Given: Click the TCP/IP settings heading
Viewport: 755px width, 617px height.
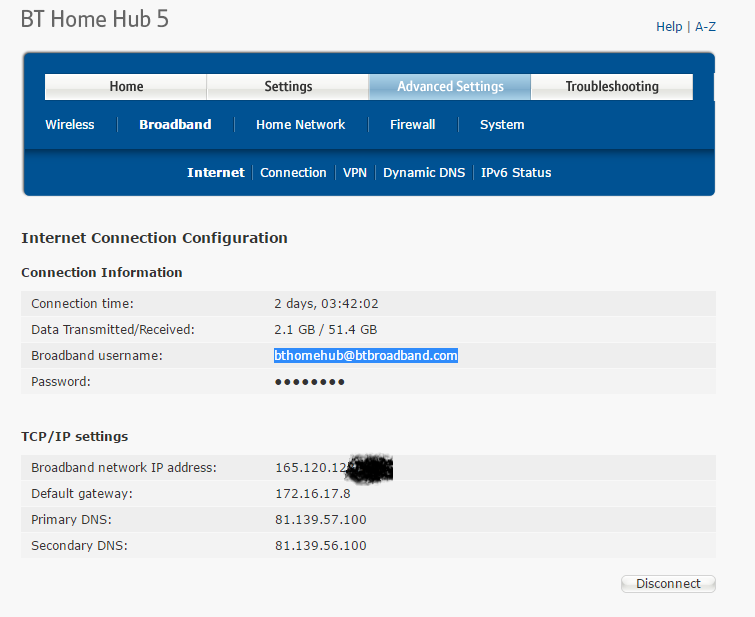Looking at the screenshot, I should click(x=75, y=436).
